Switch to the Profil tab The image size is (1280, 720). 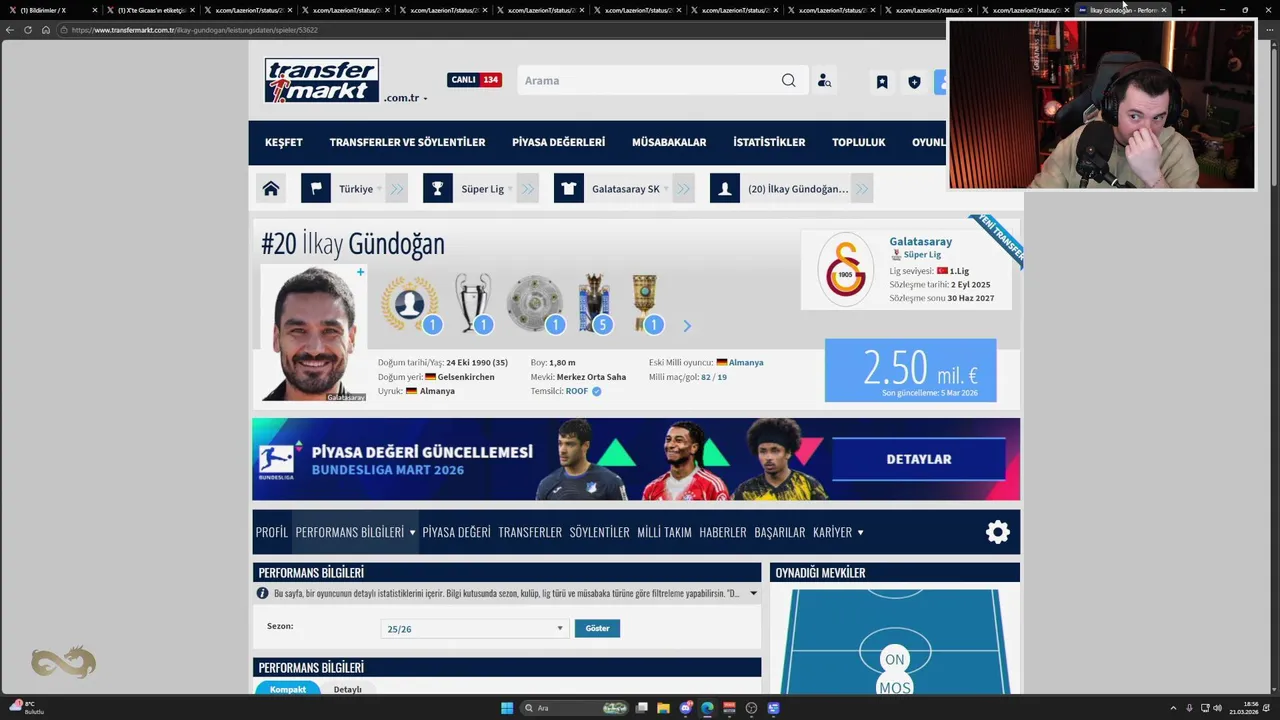(x=271, y=532)
